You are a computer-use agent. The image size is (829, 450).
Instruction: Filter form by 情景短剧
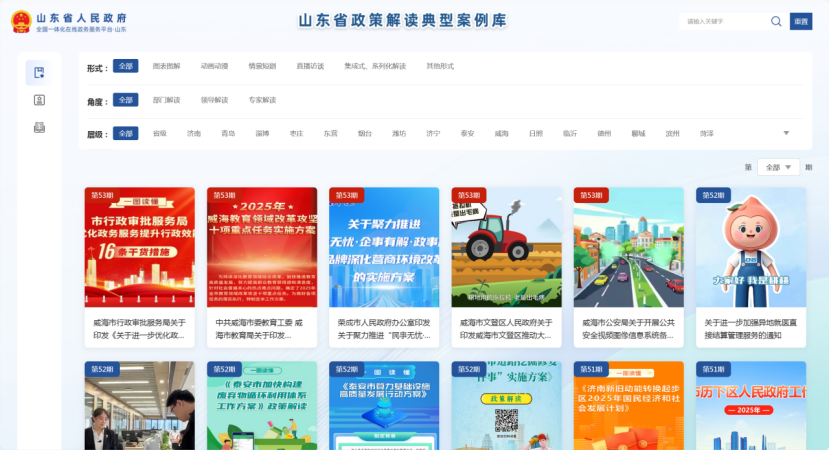coord(262,66)
